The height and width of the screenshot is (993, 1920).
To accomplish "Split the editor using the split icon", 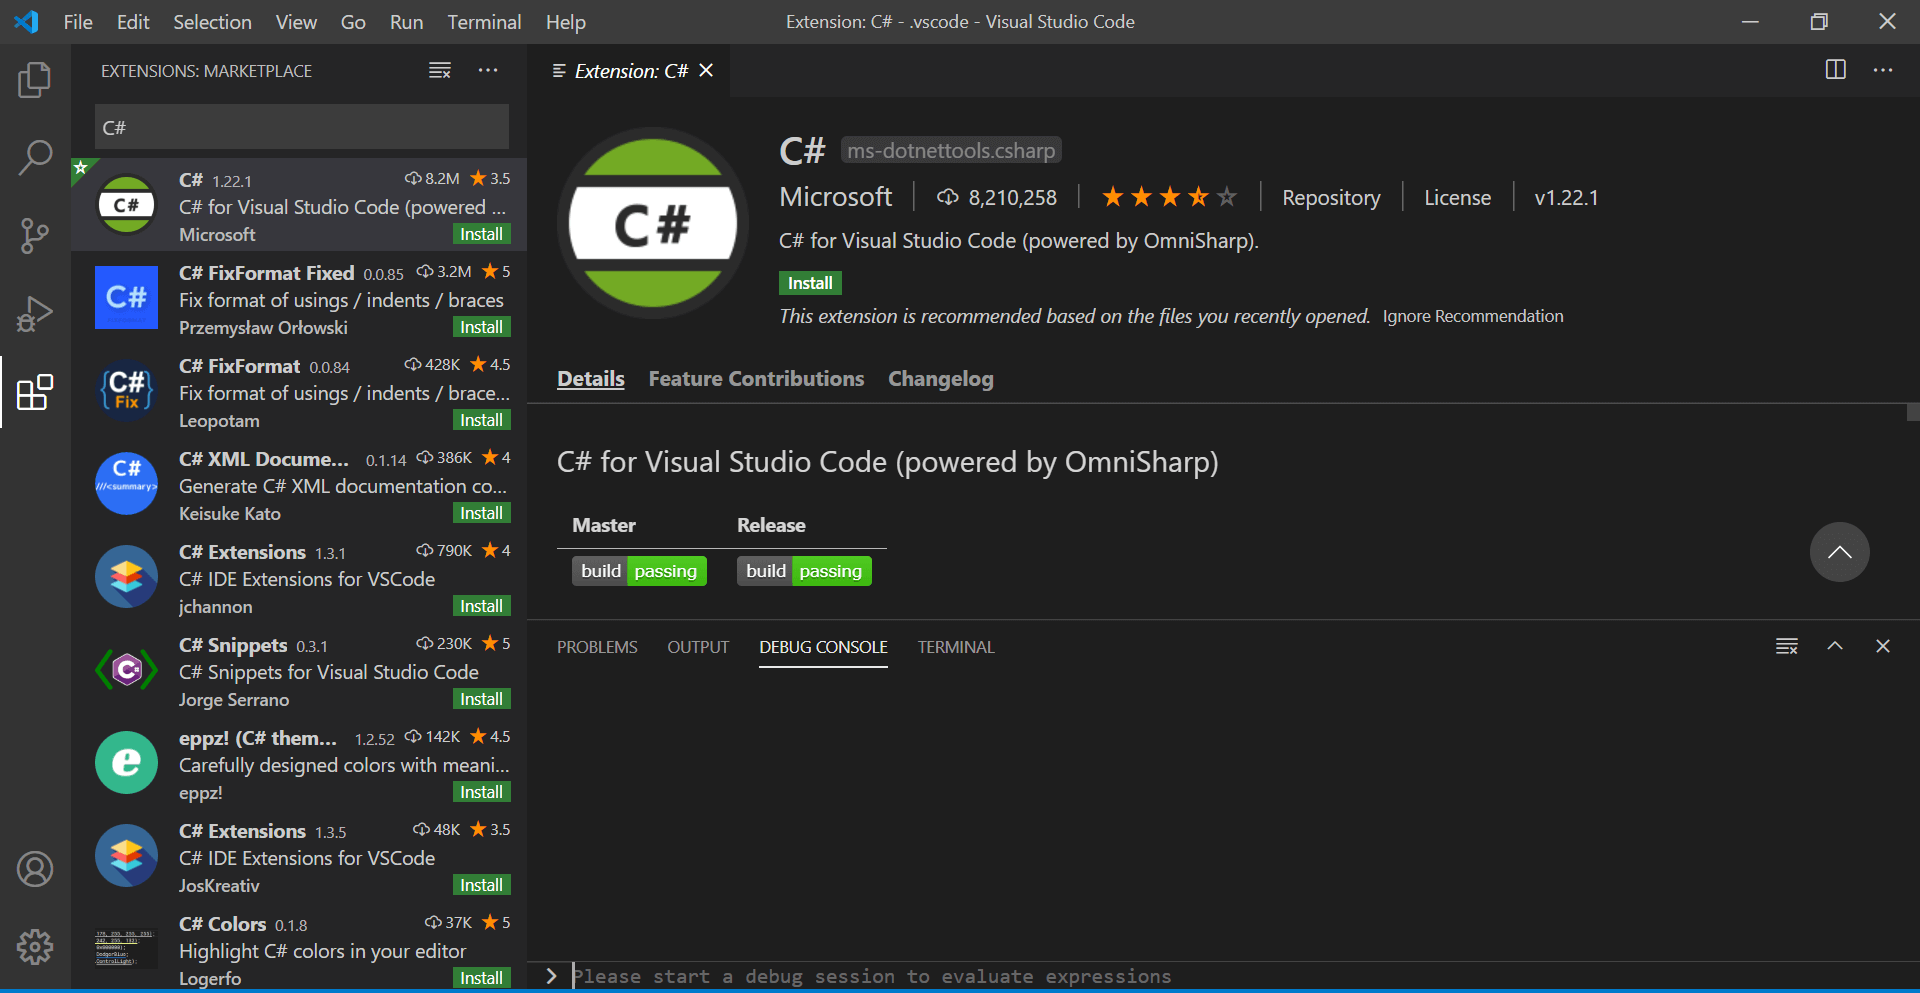I will pyautogui.click(x=1836, y=70).
